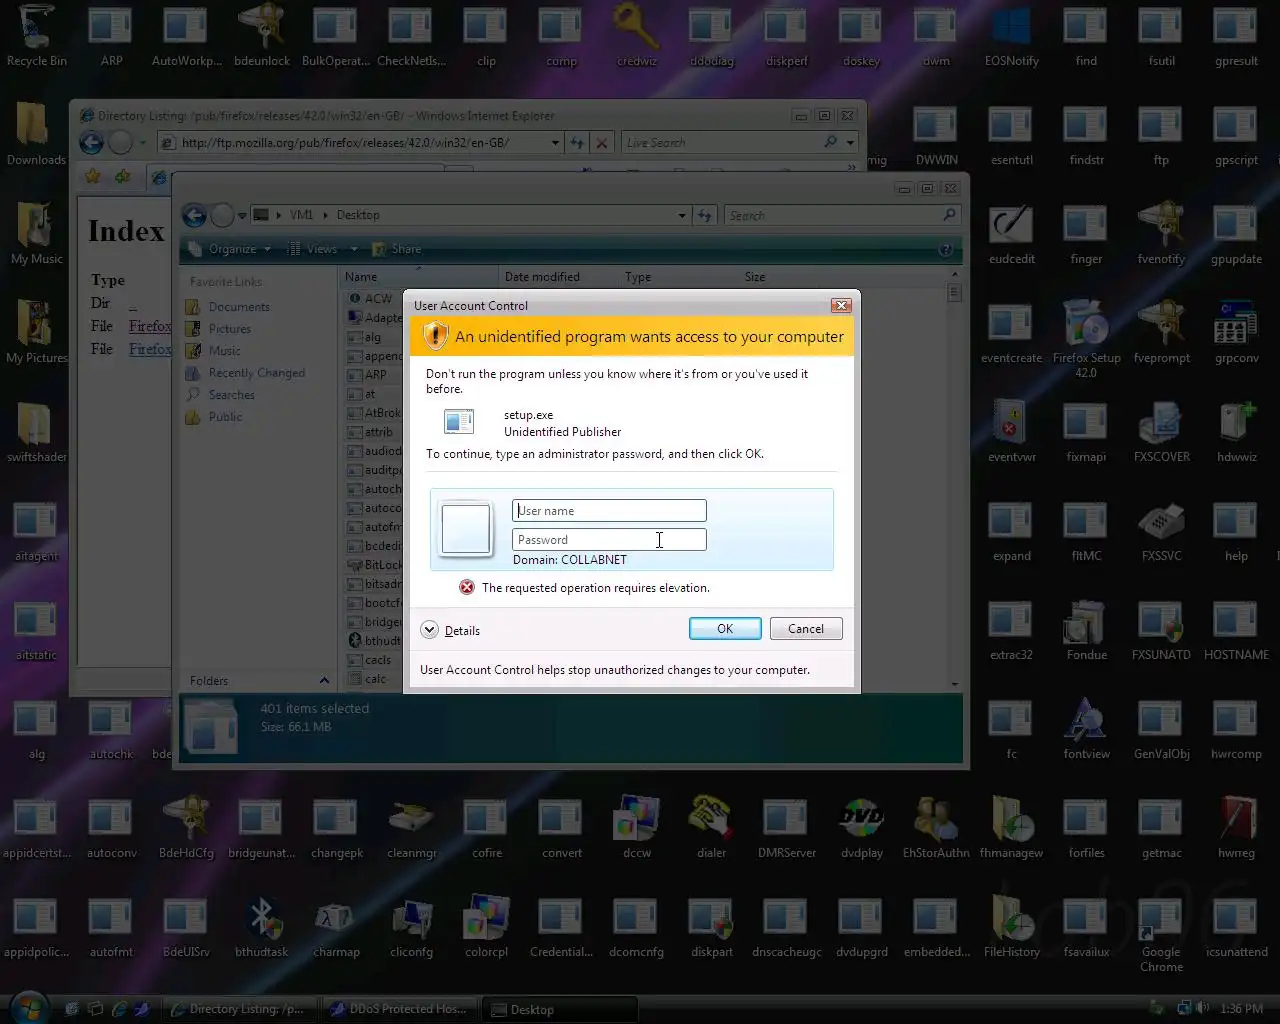Viewport: 1280px width, 1024px height.
Task: Close the User Account Control dialog
Action: pos(841,305)
